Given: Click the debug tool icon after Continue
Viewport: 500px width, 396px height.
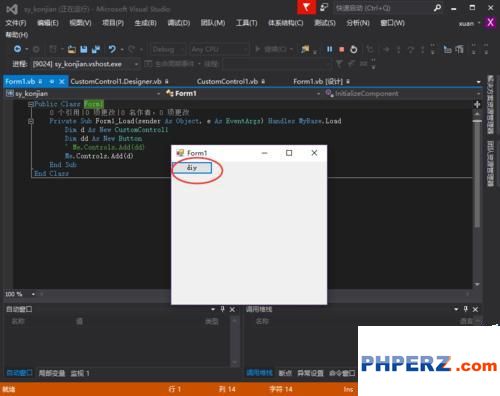Looking at the screenshot, I should pyautogui.click(x=305, y=49).
